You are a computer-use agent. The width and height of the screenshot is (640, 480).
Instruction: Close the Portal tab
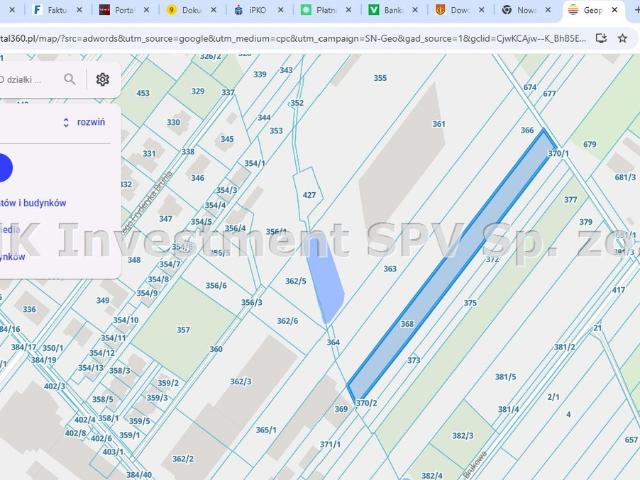145,10
